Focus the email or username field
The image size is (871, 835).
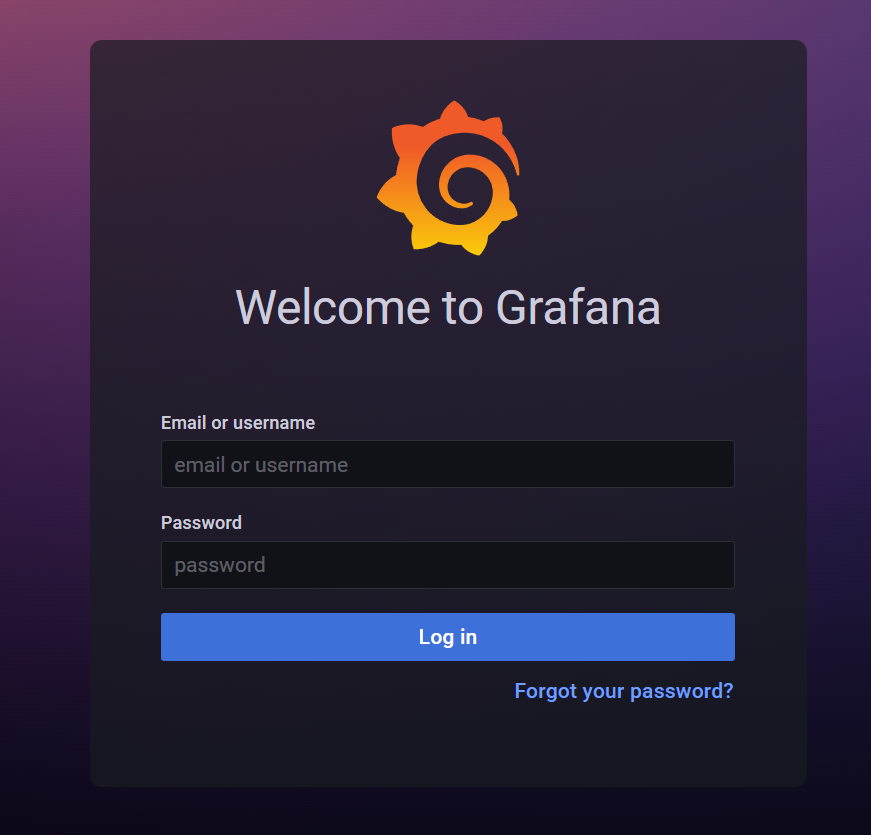click(448, 464)
